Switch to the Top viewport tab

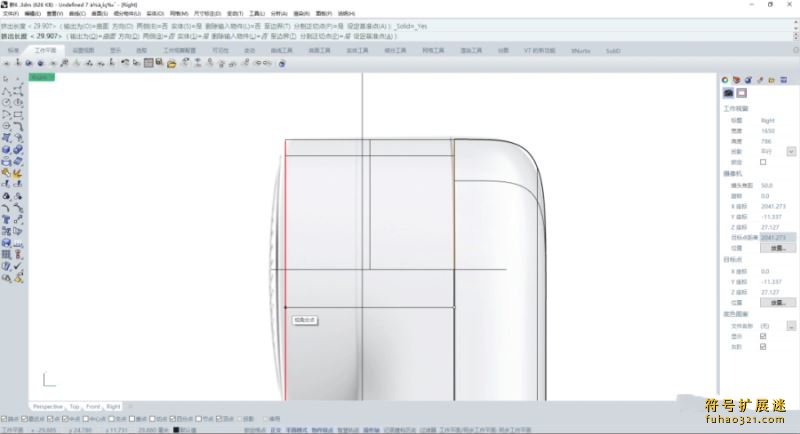(74, 406)
